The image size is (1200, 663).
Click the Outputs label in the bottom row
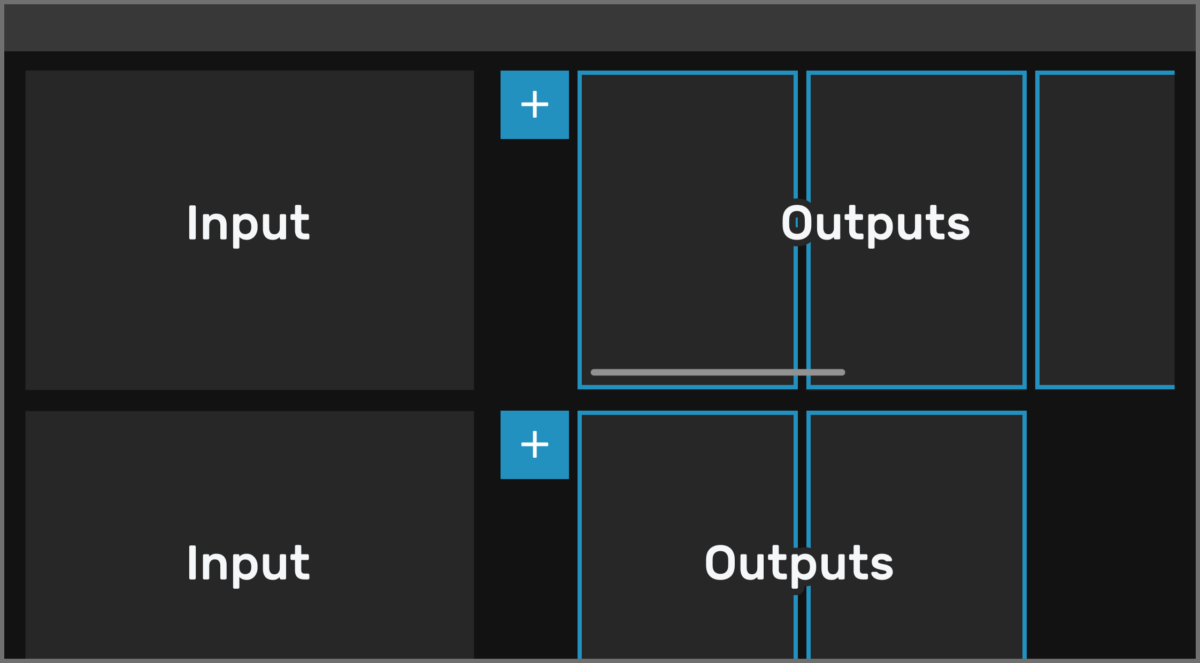click(x=798, y=563)
